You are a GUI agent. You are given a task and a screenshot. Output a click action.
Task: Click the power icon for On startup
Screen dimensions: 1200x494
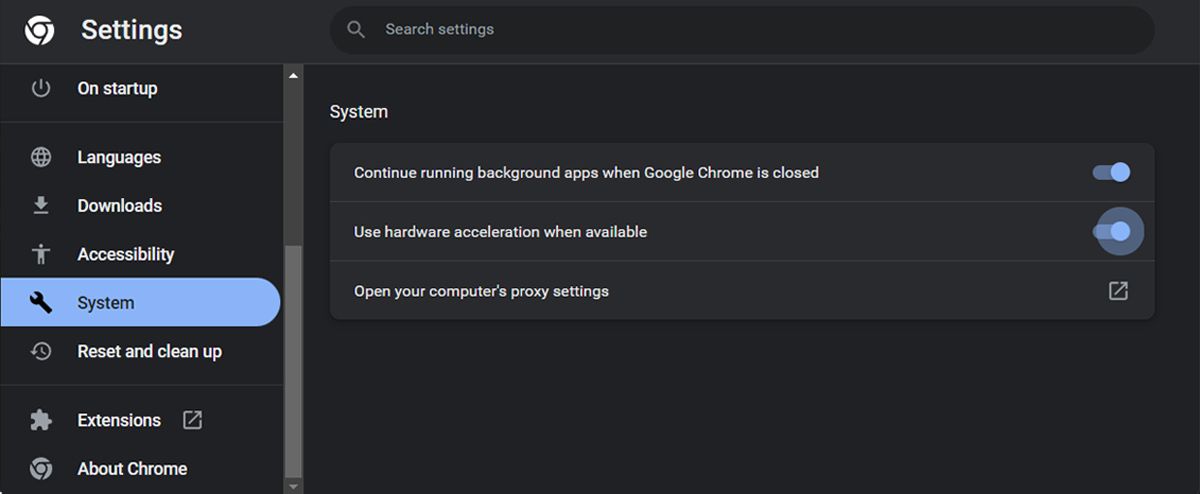(x=41, y=88)
